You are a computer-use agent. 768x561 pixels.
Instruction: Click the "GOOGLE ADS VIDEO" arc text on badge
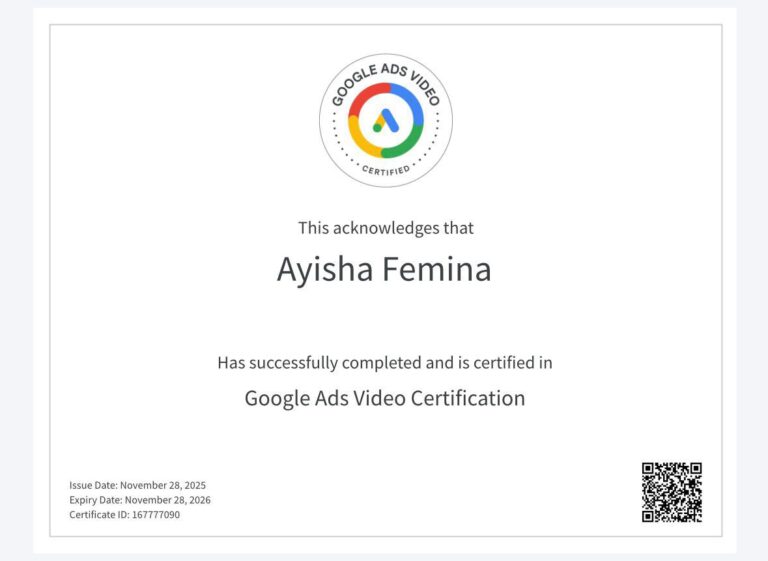coord(385,70)
